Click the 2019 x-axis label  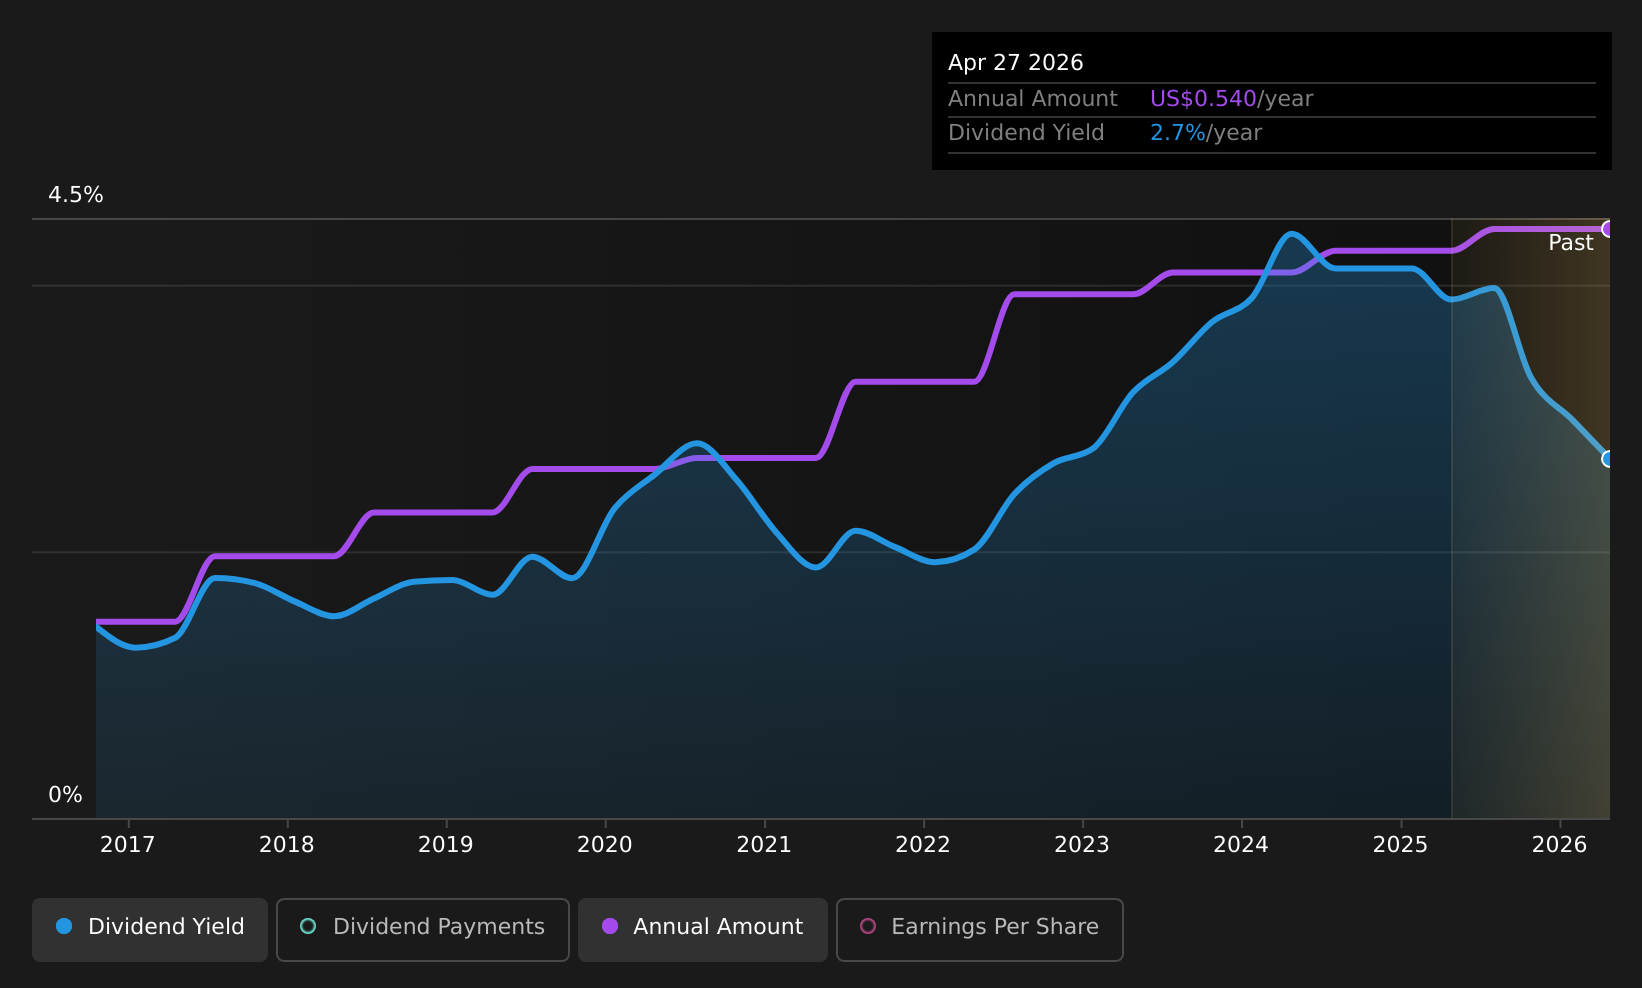(x=446, y=845)
